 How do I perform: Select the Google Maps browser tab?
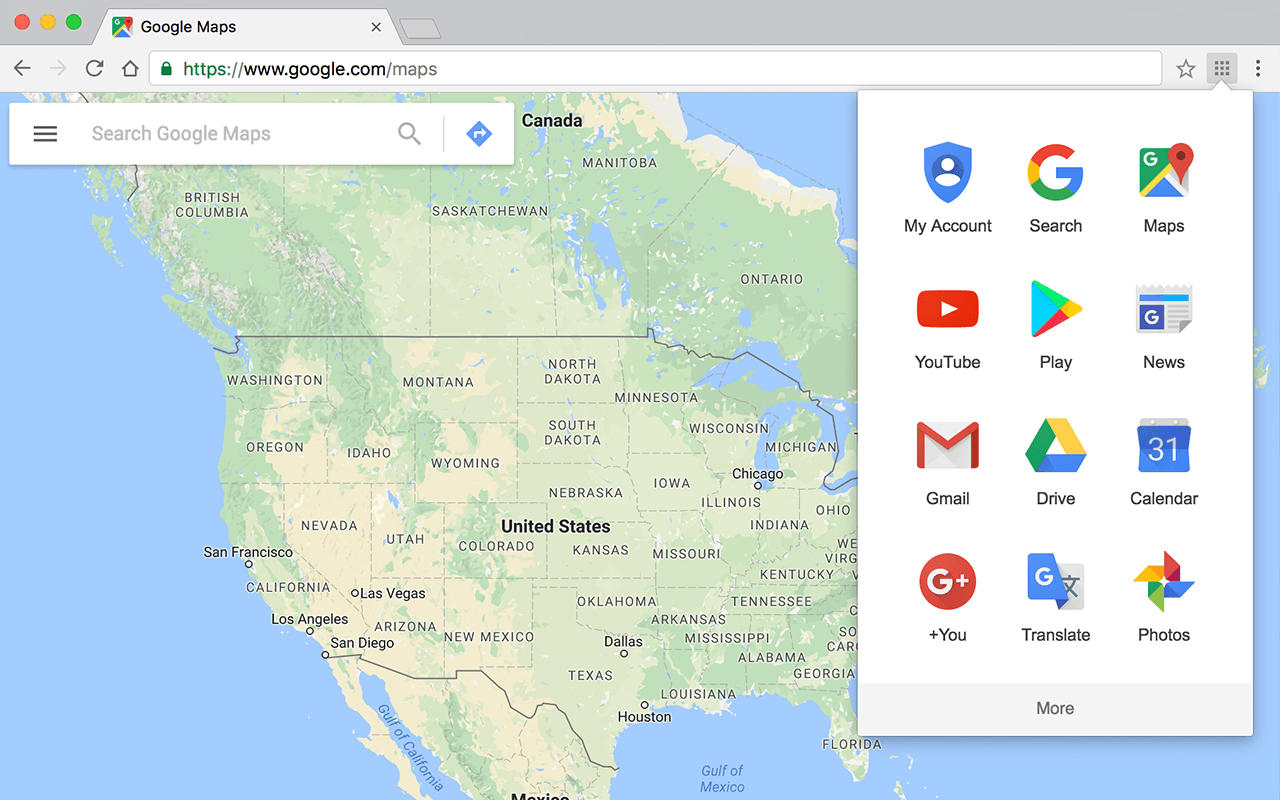click(248, 27)
